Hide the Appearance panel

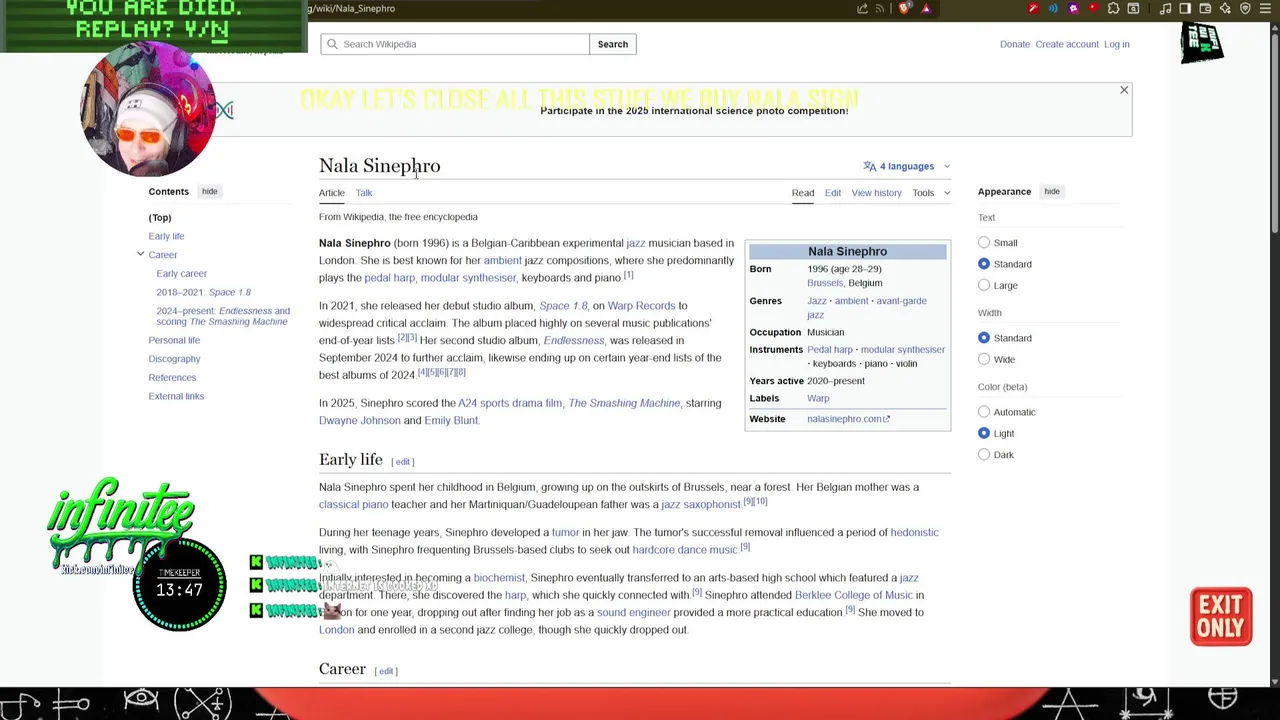(x=1052, y=191)
